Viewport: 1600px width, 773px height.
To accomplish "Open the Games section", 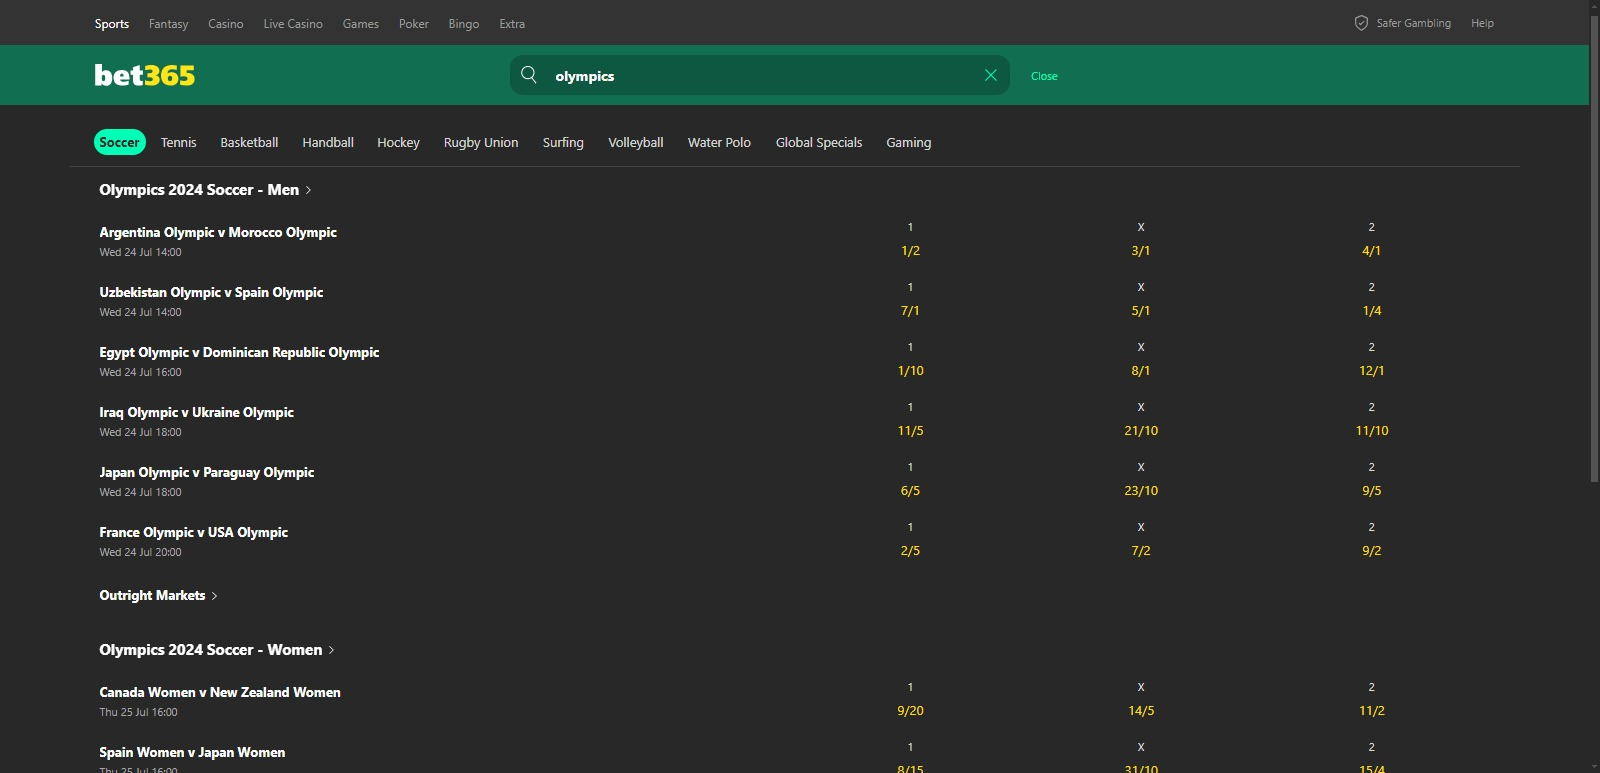I will (x=361, y=24).
